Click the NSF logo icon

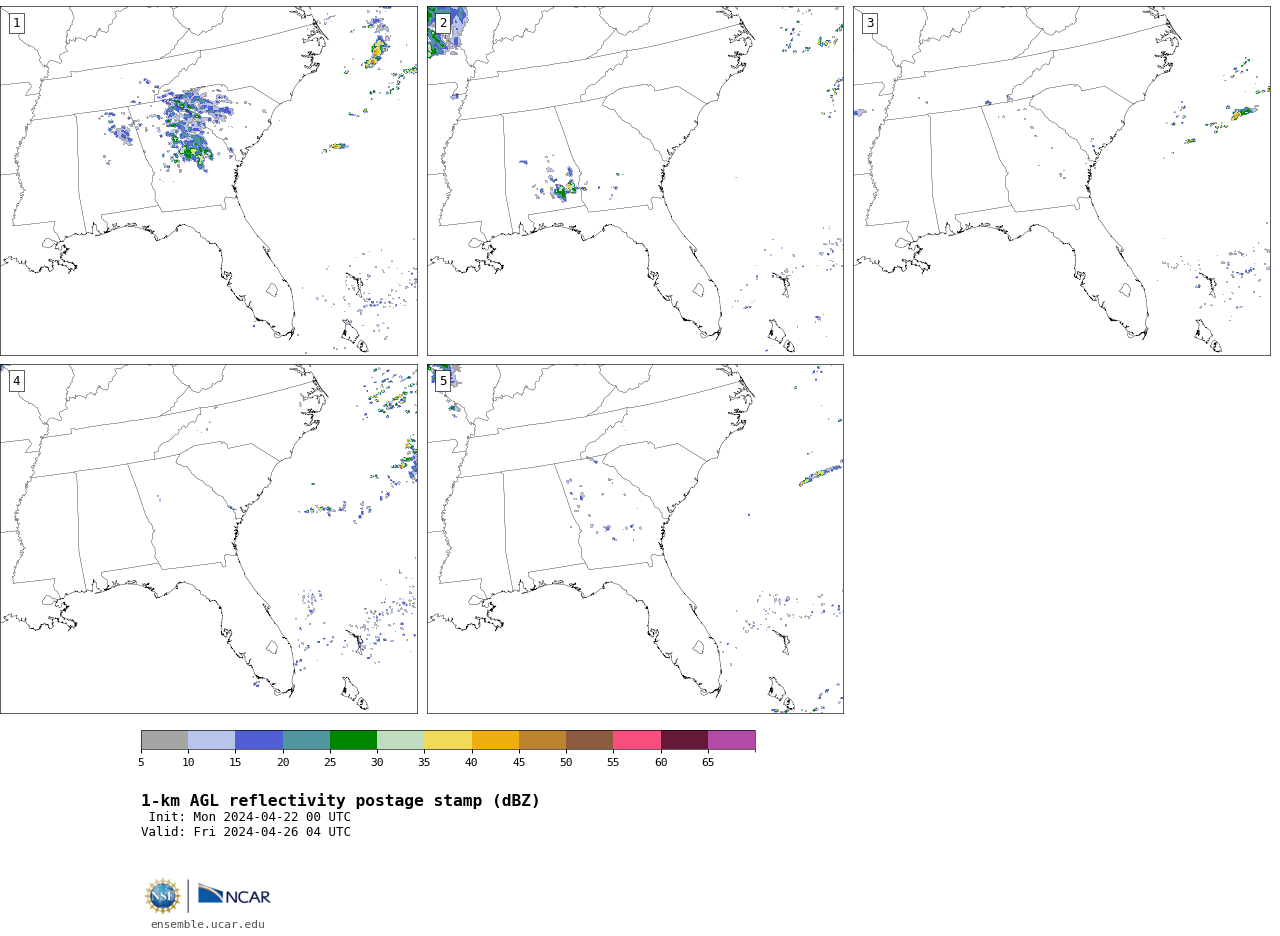pyautogui.click(x=163, y=896)
